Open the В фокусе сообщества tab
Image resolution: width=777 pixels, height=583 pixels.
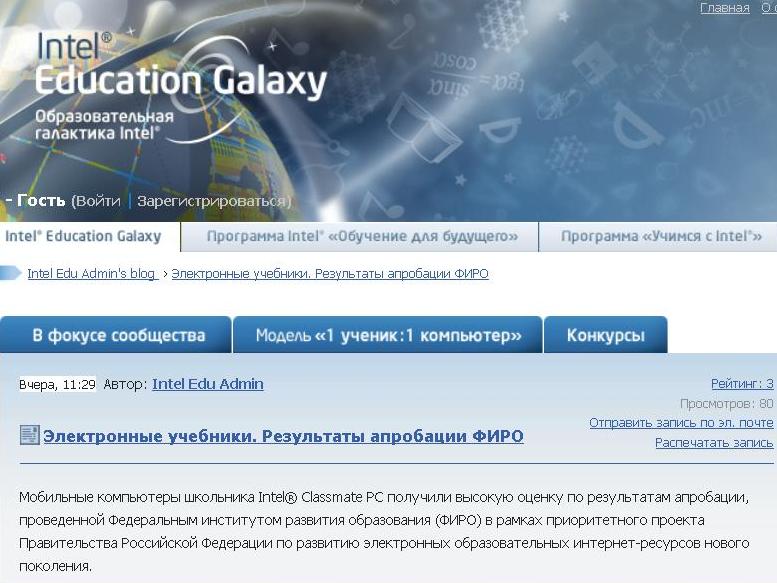(116, 335)
